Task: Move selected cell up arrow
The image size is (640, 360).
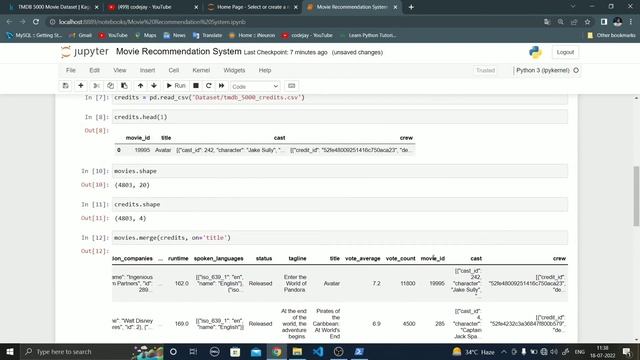Action: (x=140, y=86)
